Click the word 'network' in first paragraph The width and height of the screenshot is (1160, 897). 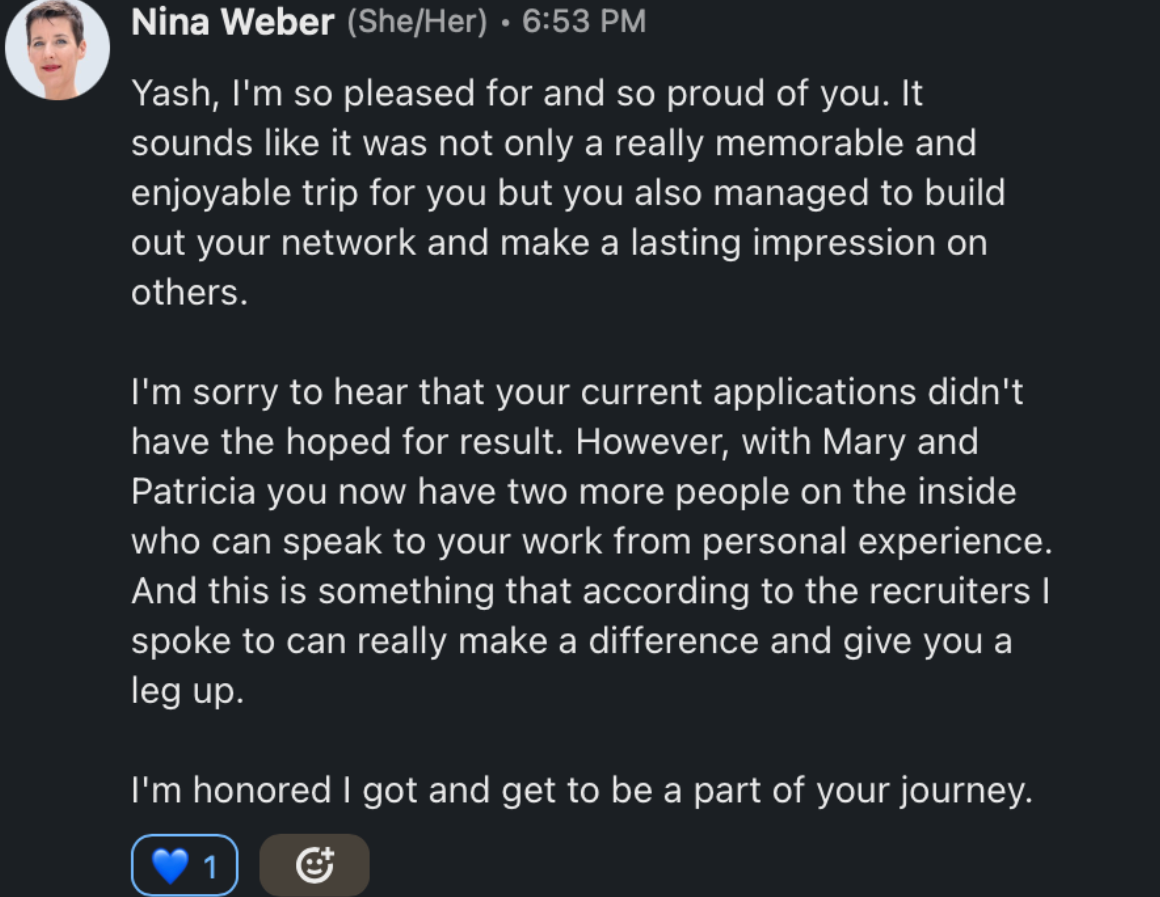click(x=348, y=243)
